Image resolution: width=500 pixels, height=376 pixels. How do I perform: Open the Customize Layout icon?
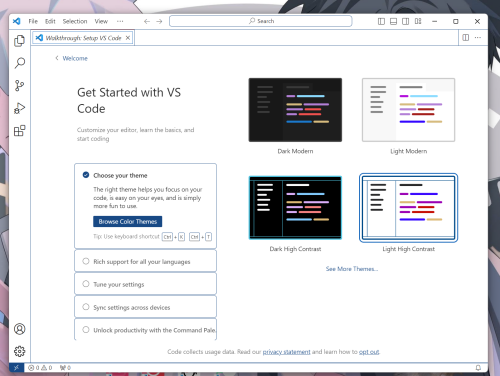pyautogui.click(x=418, y=21)
